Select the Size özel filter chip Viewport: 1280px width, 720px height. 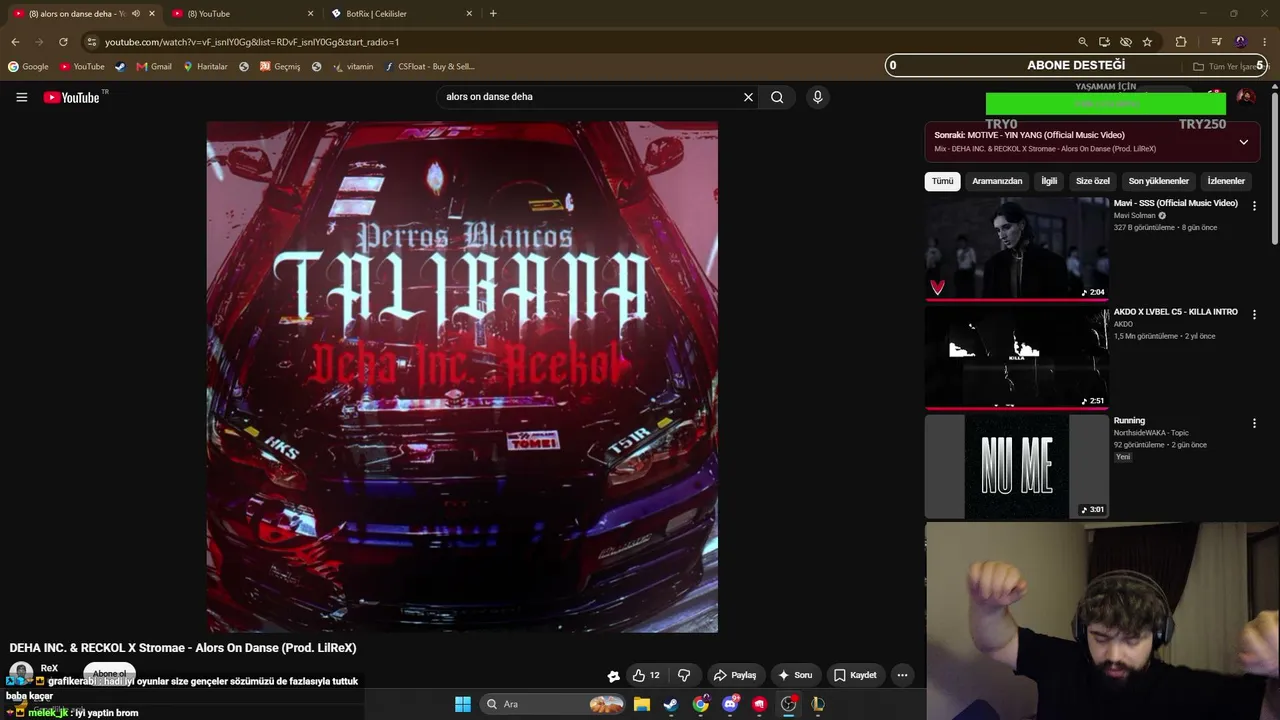(x=1093, y=181)
